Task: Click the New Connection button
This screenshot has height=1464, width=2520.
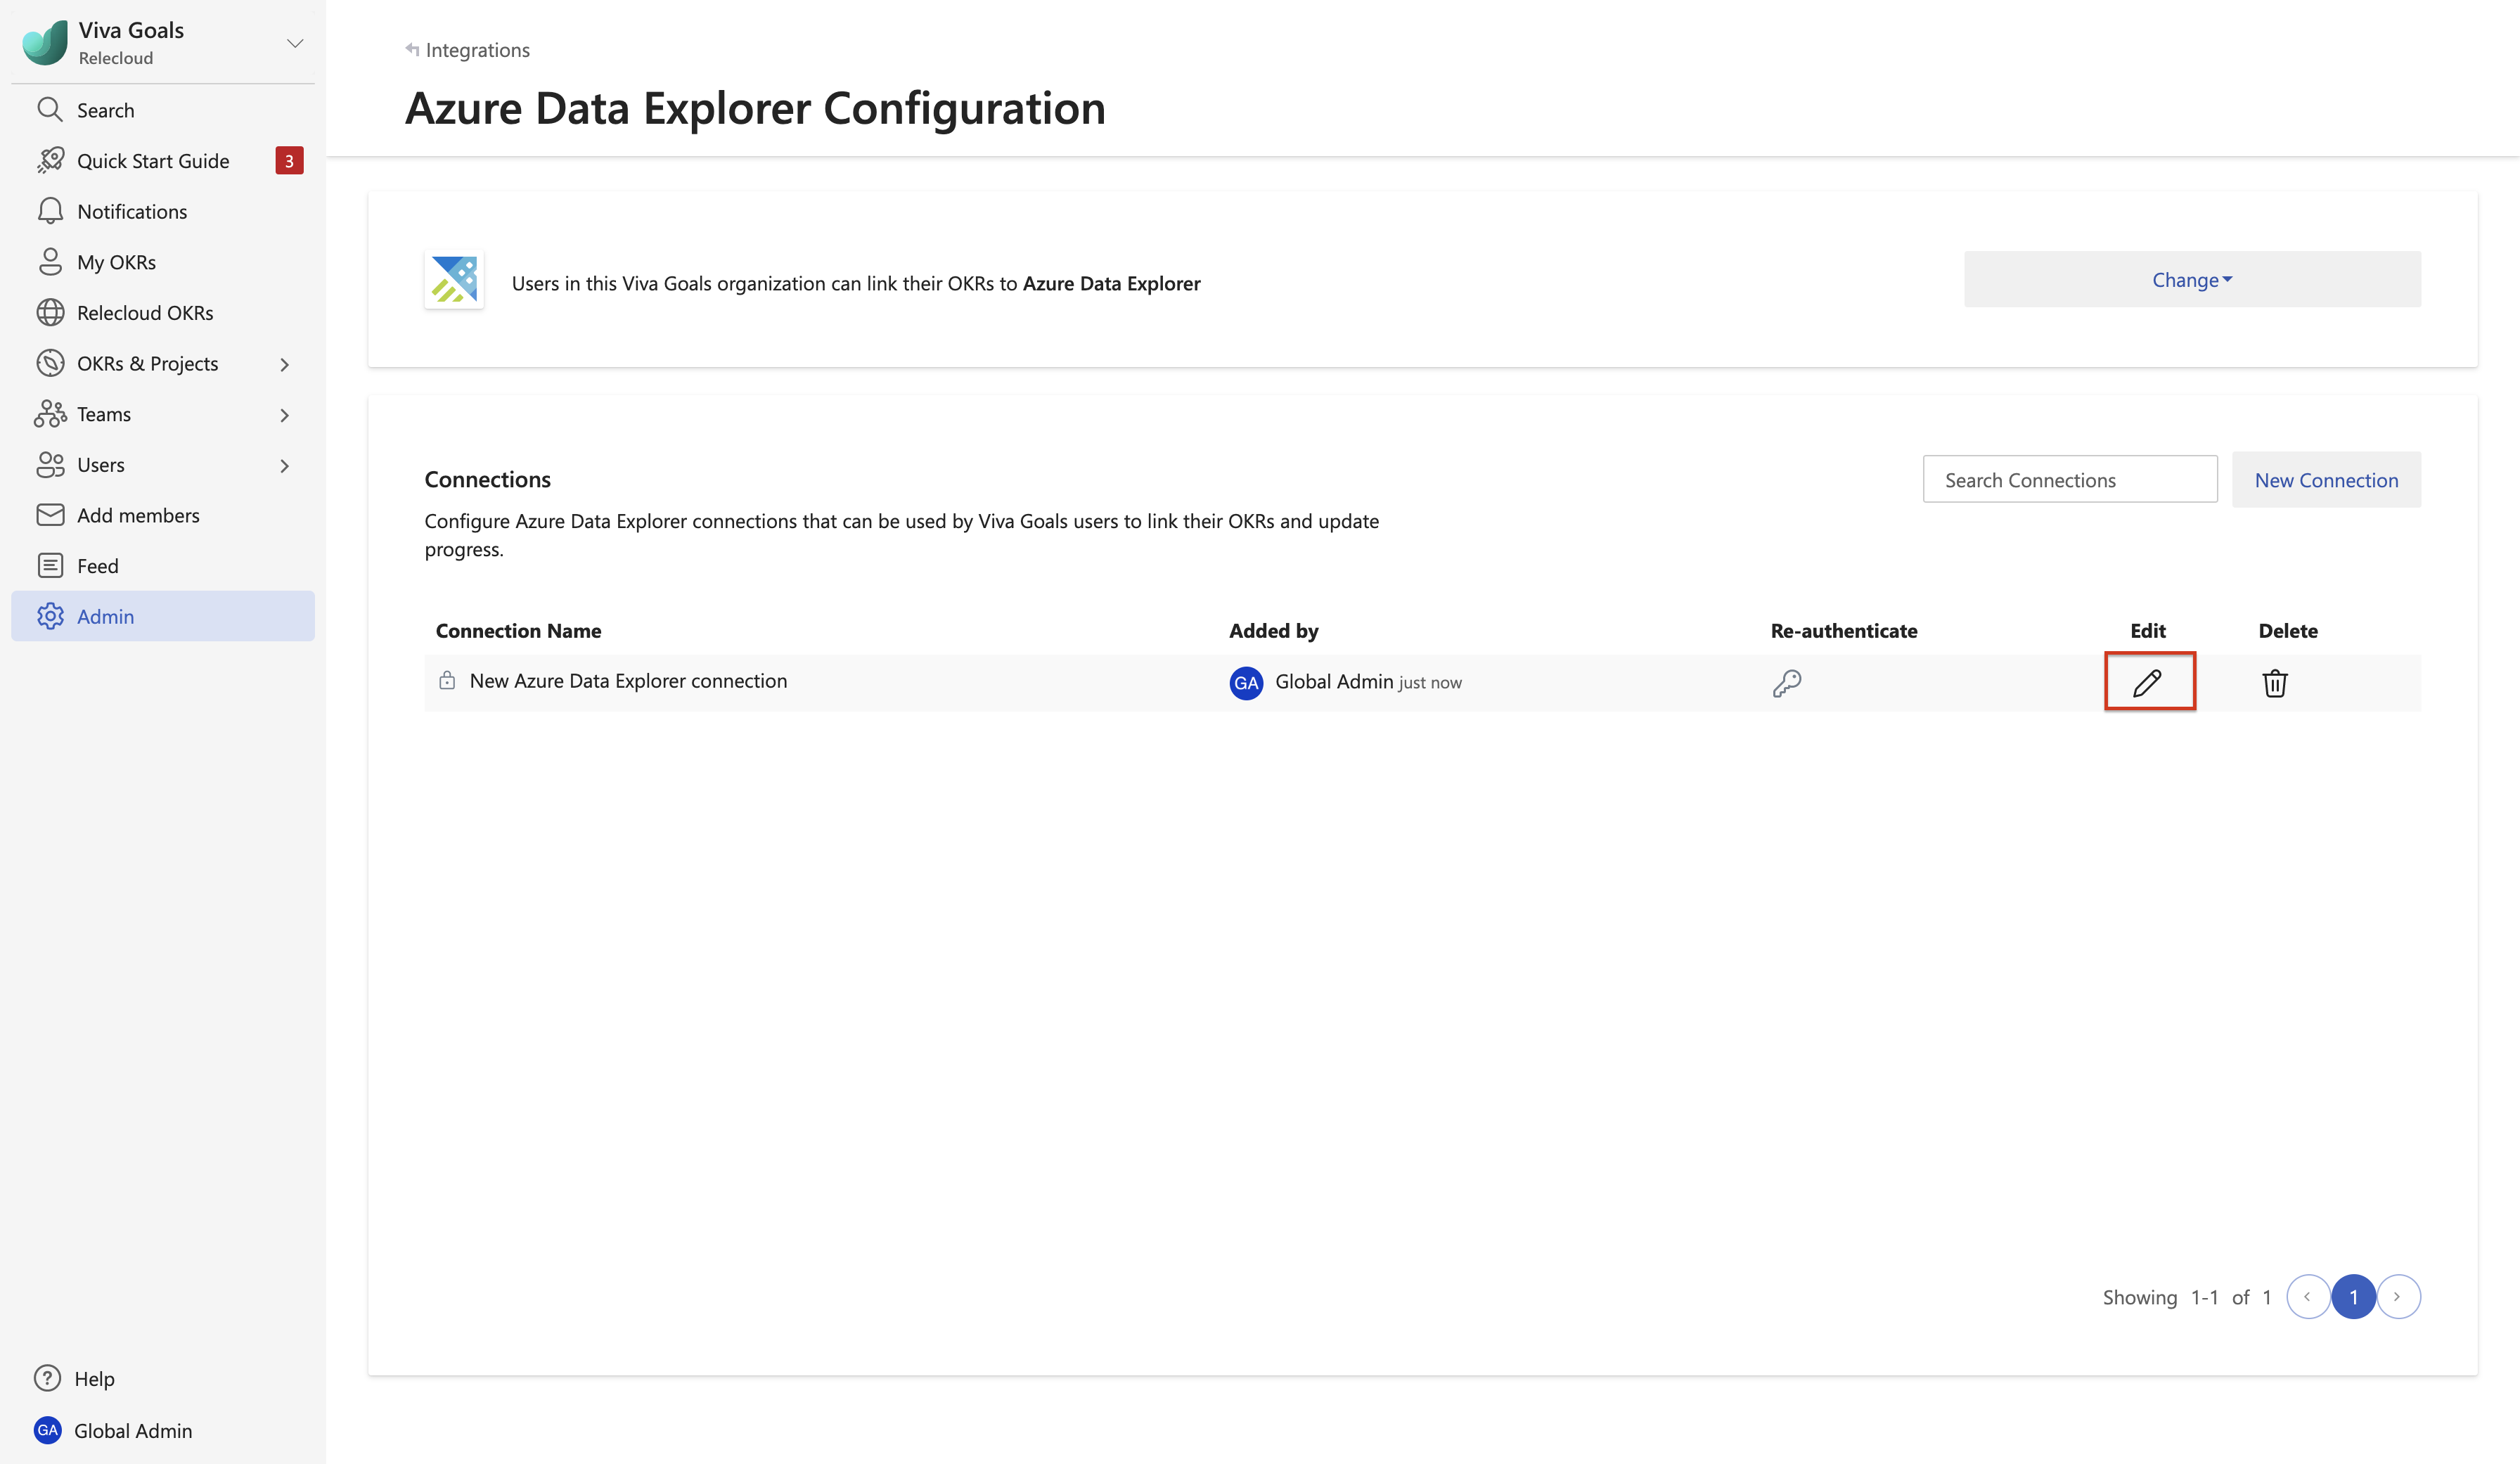Action: 2325,480
